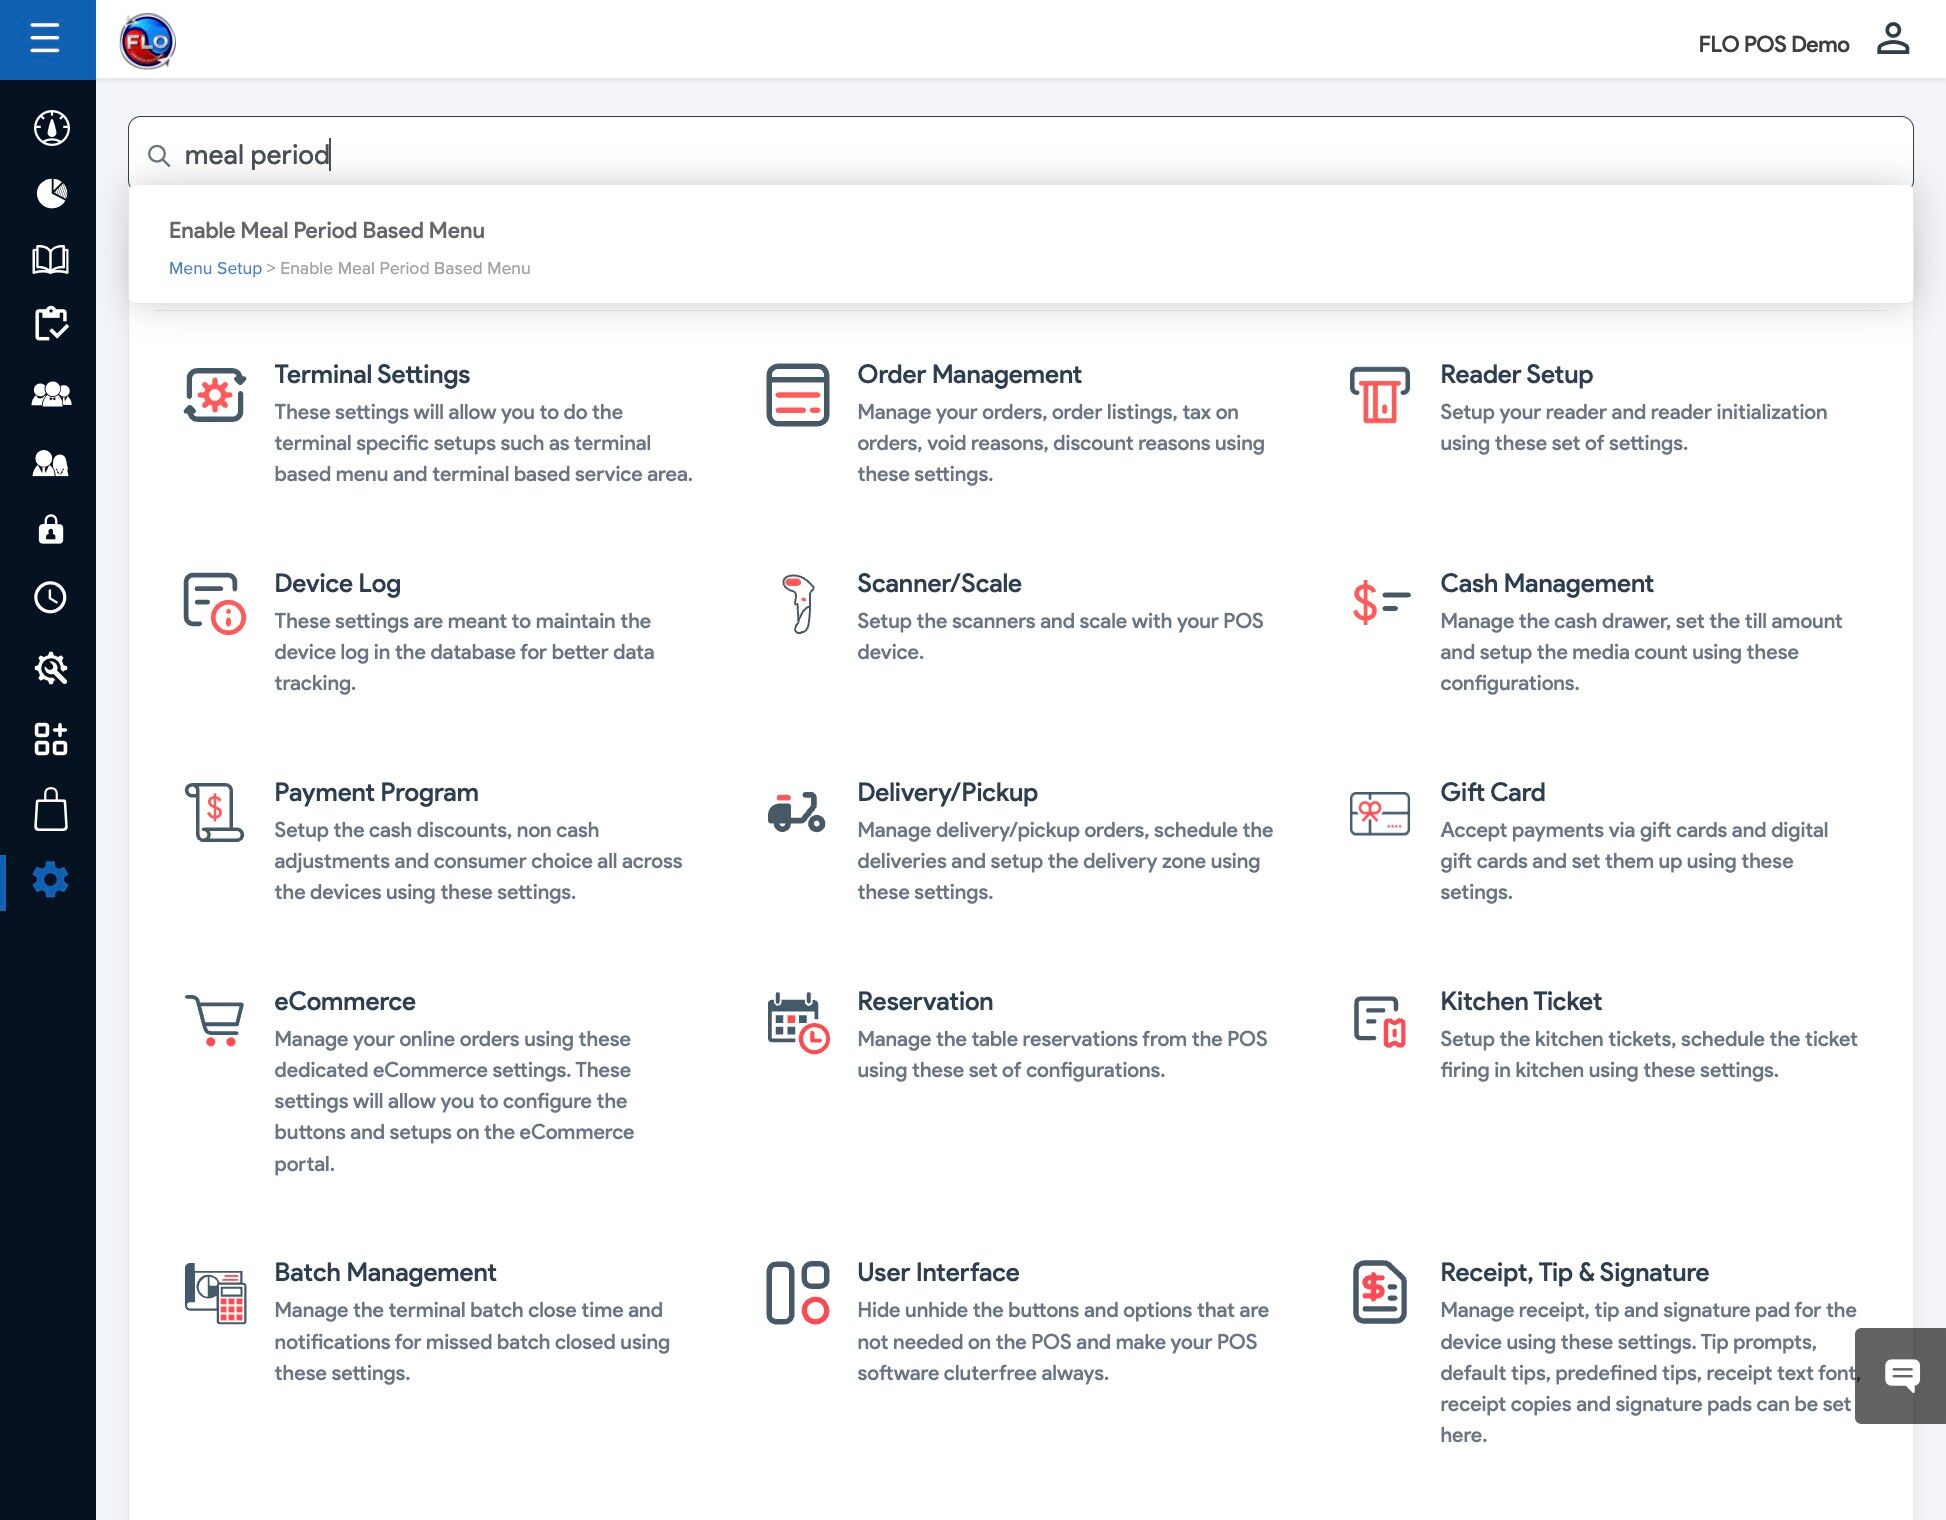This screenshot has width=1946, height=1520.
Task: Click the clipboard checkmark sidebar icon
Action: click(x=51, y=324)
